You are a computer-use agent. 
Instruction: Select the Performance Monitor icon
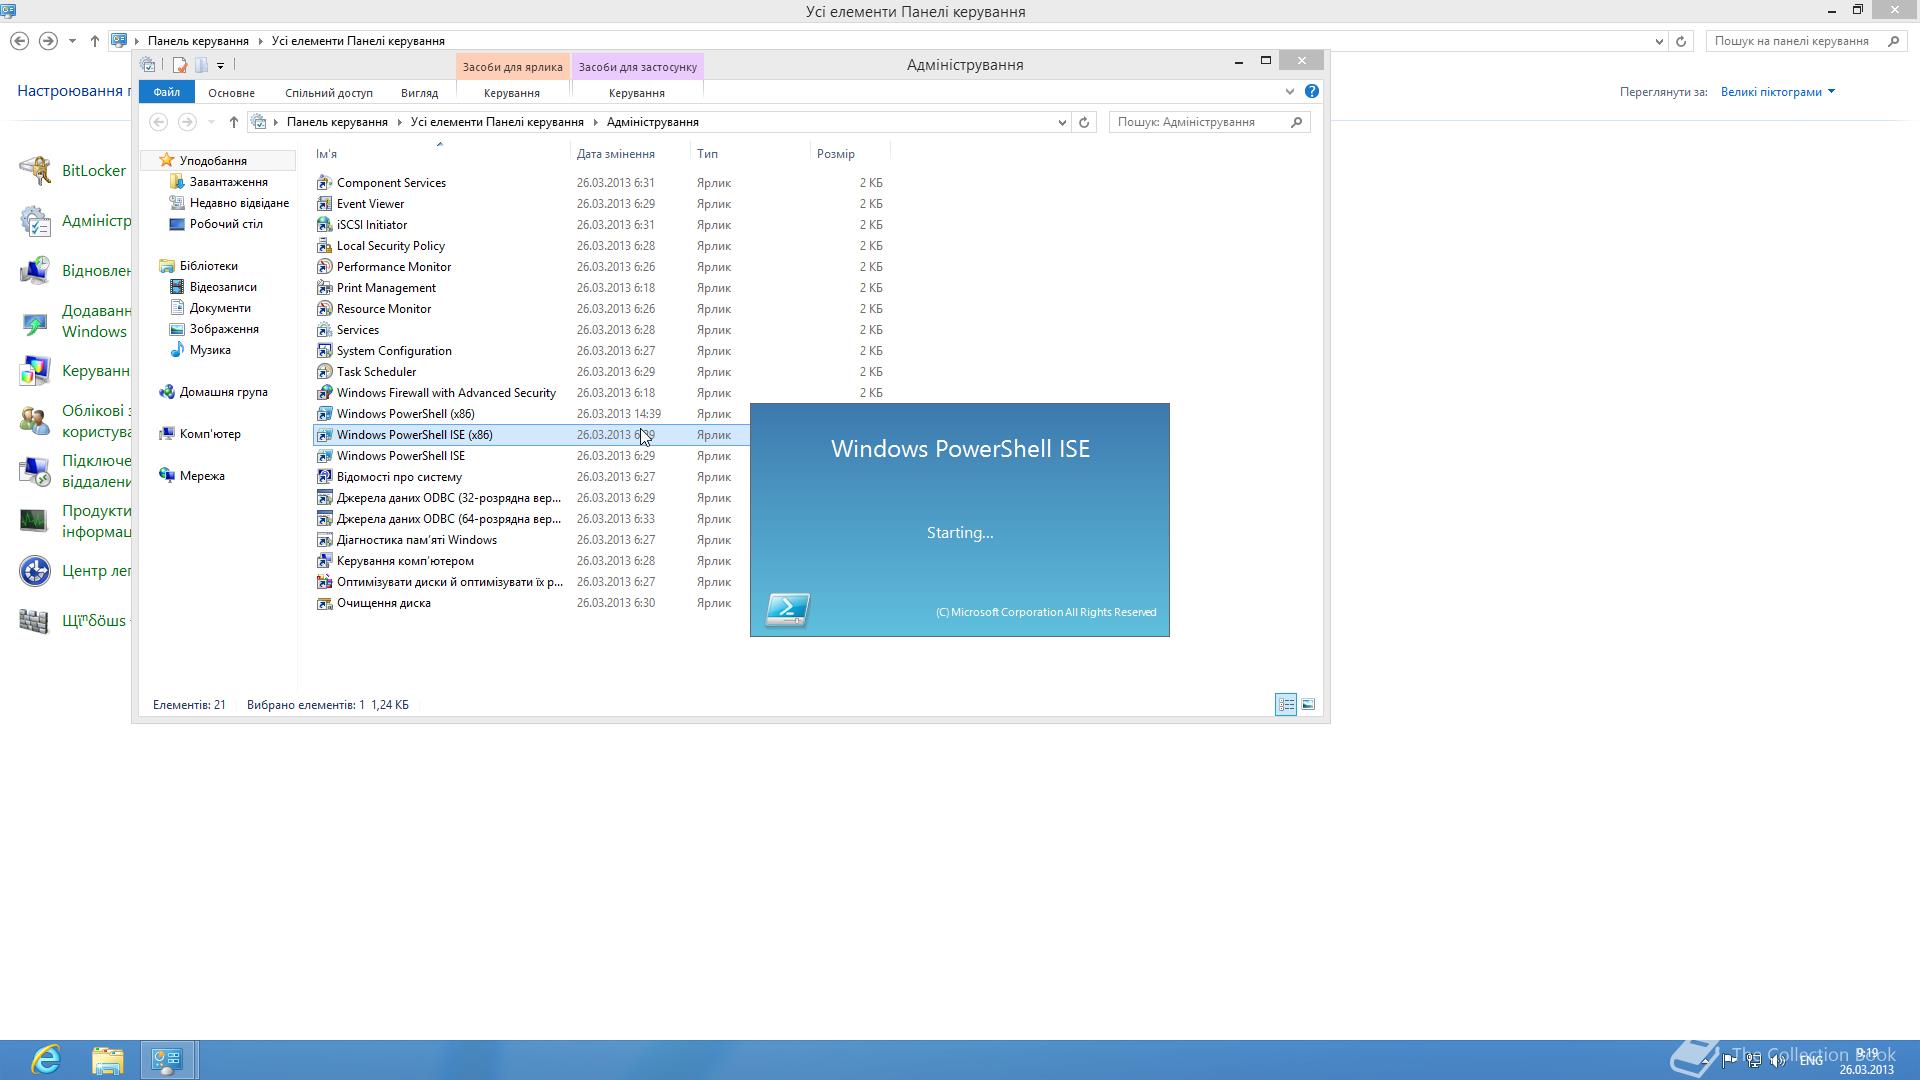324,267
